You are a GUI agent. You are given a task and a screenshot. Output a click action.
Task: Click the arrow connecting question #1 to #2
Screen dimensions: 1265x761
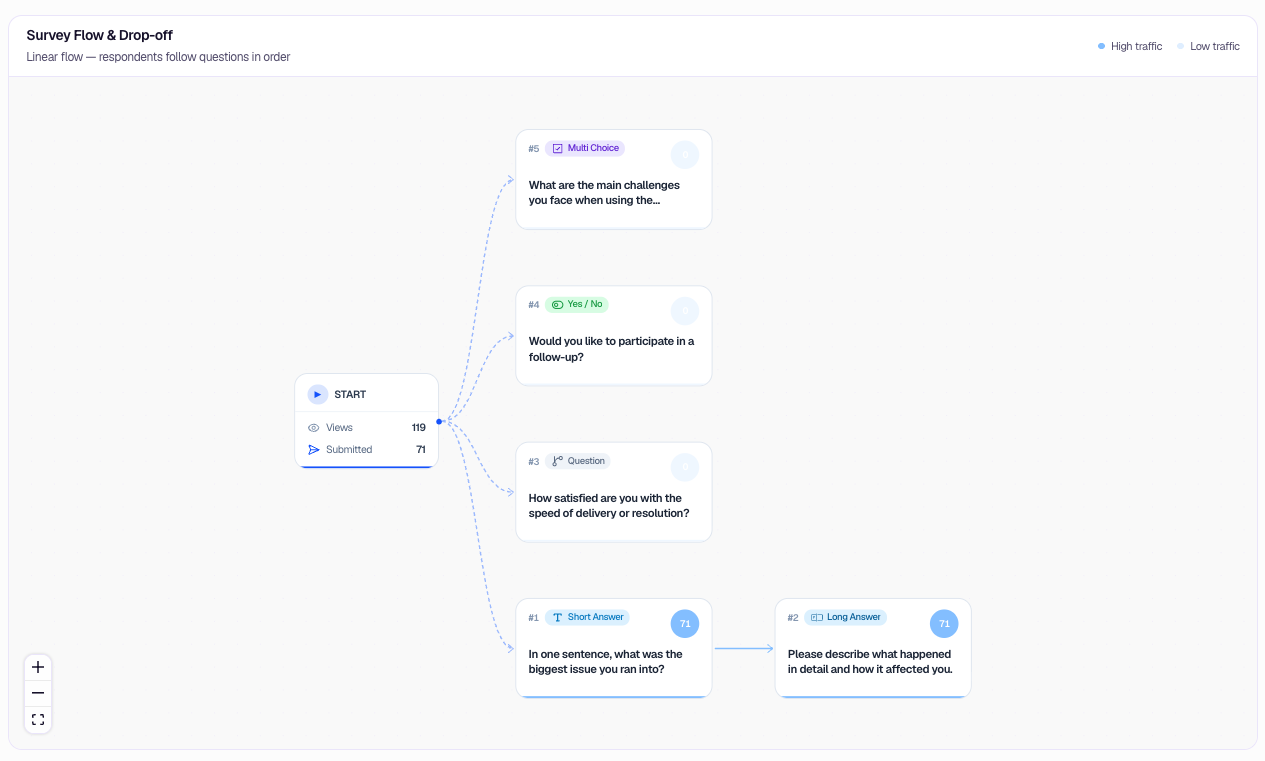coord(744,649)
